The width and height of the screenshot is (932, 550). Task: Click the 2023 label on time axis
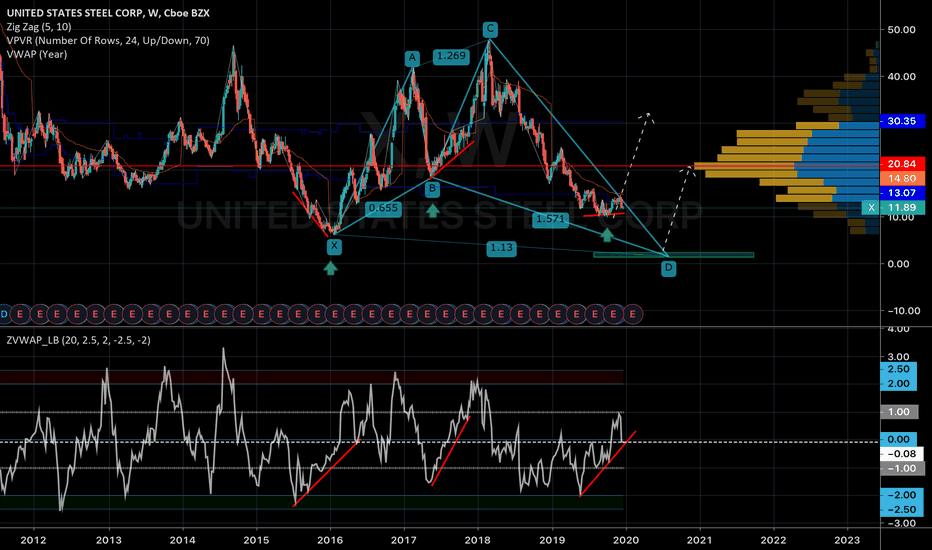[x=847, y=540]
